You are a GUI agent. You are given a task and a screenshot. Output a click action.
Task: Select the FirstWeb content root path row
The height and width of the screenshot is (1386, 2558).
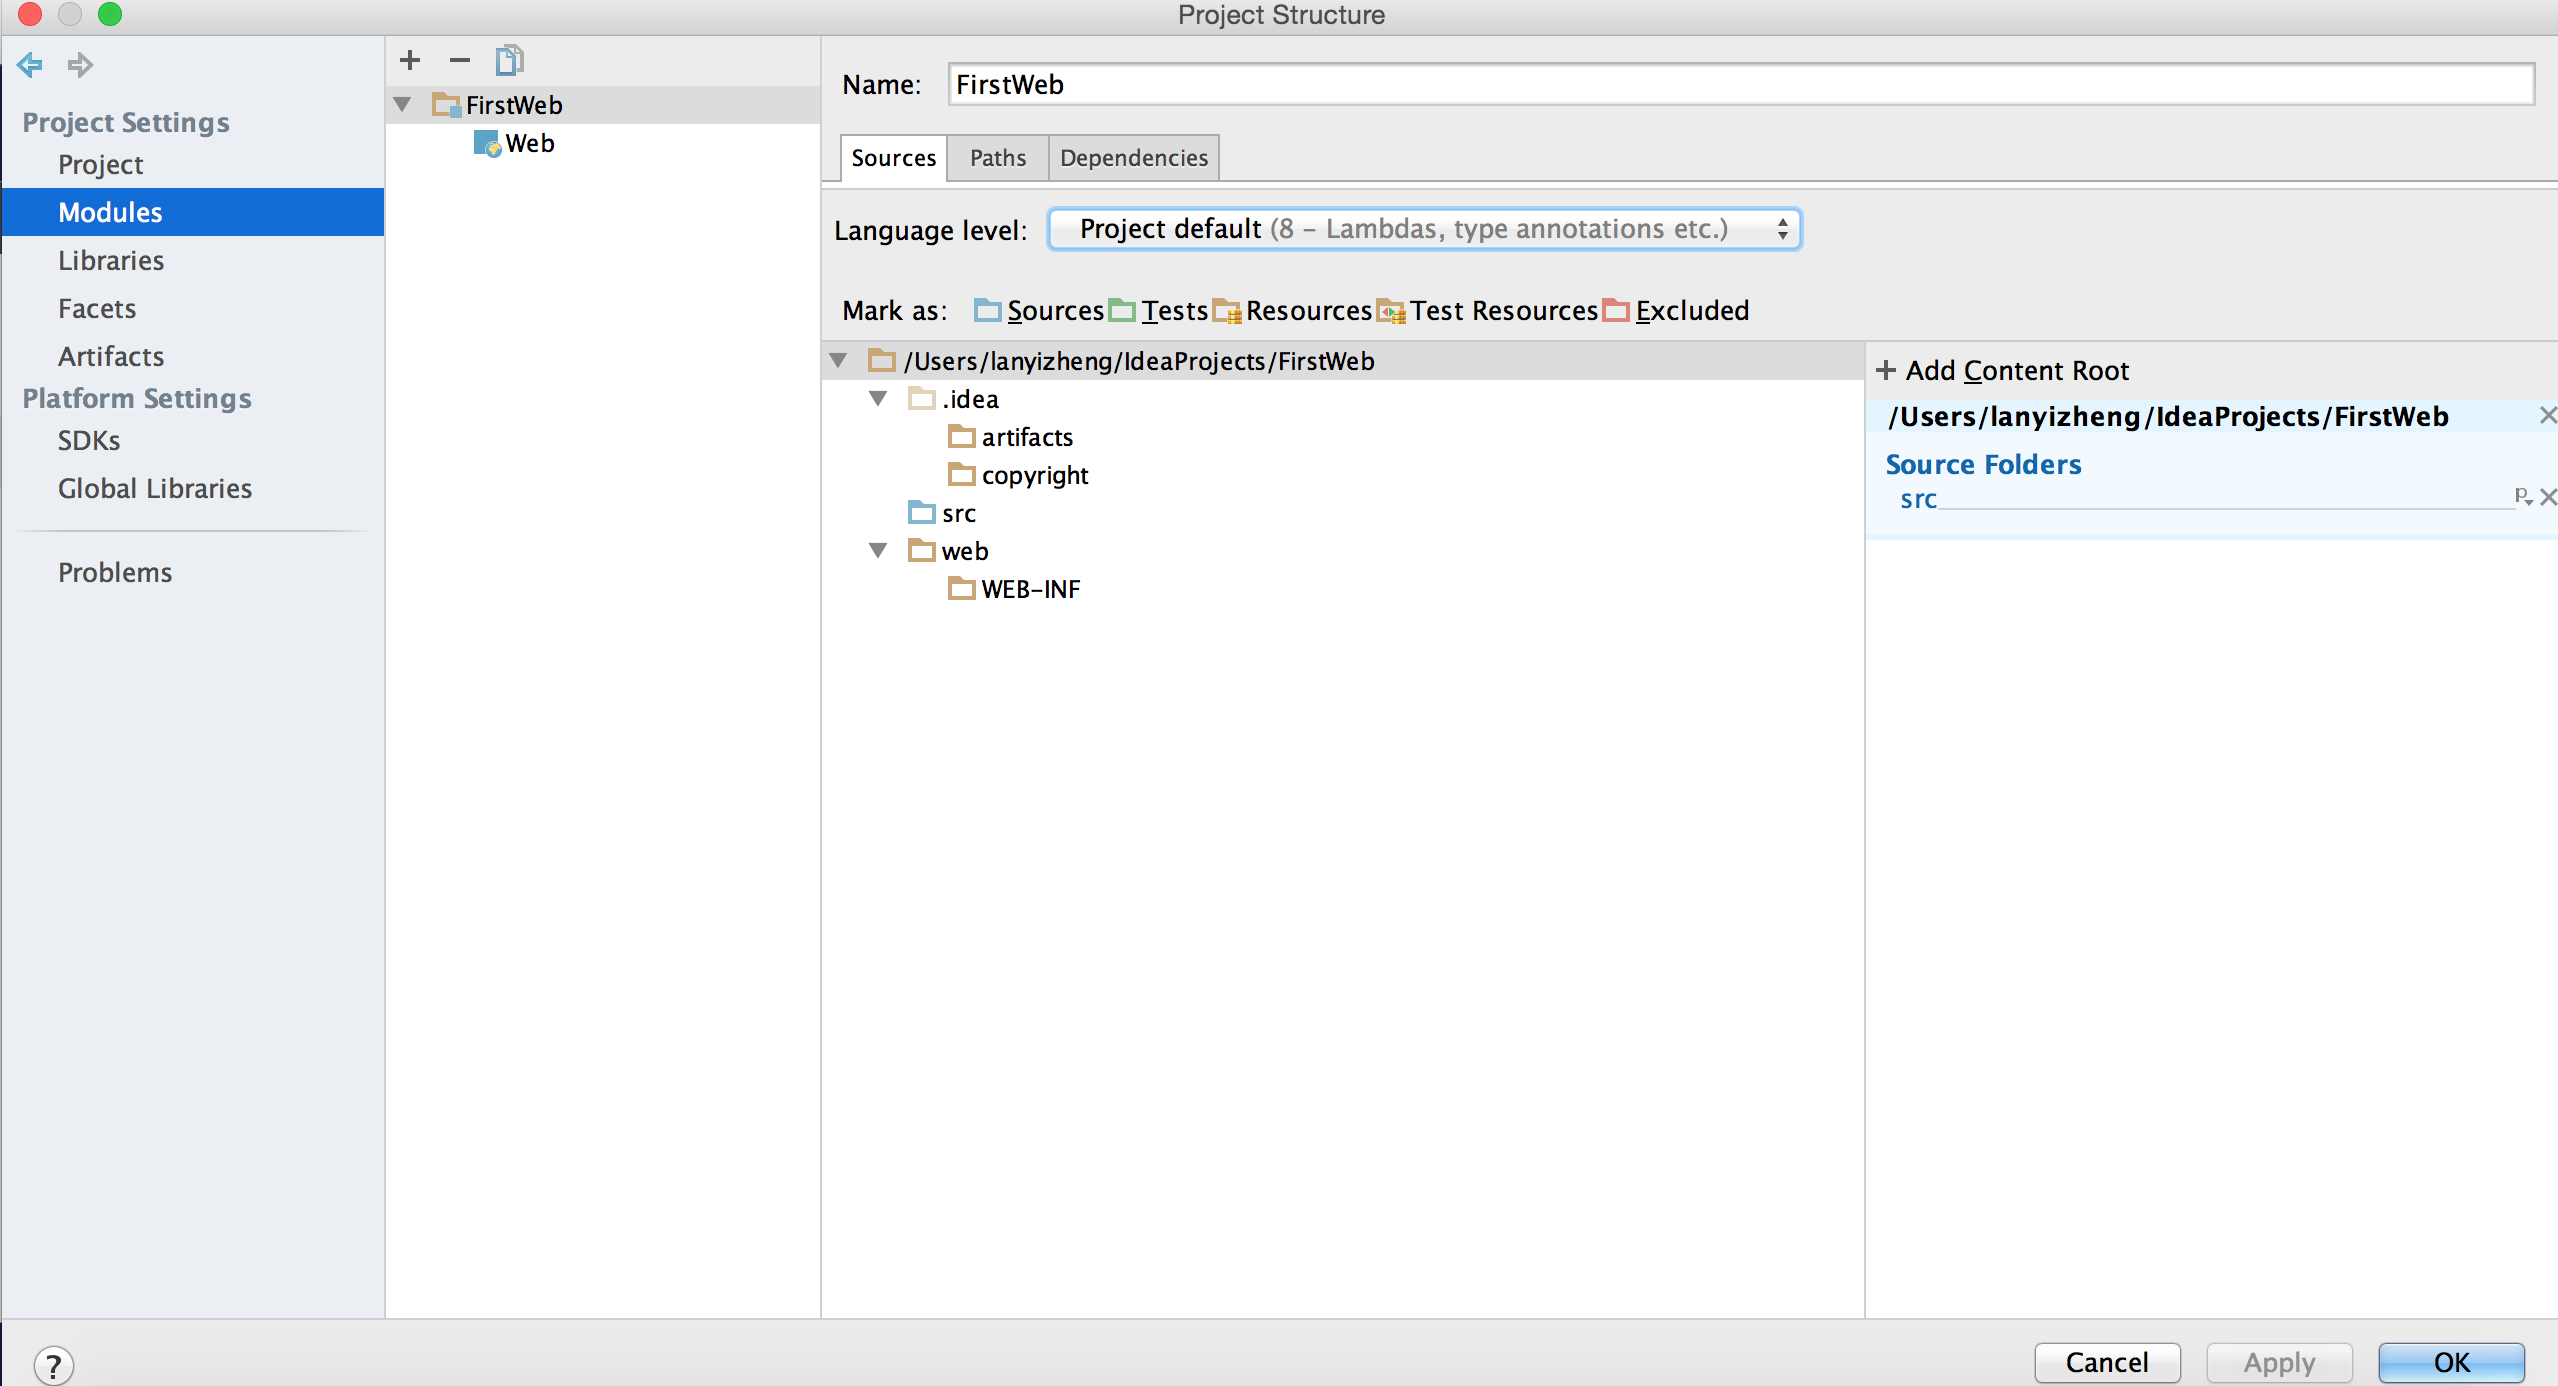tap(1343, 361)
